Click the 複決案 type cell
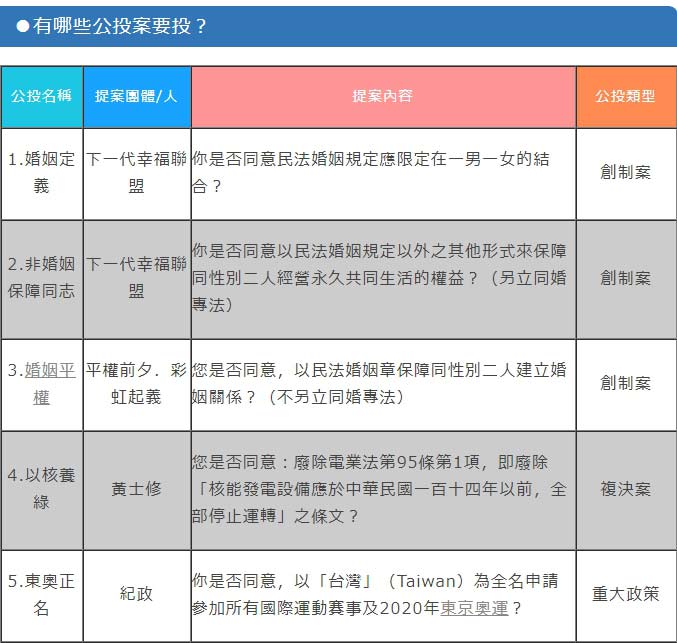 pos(626,489)
